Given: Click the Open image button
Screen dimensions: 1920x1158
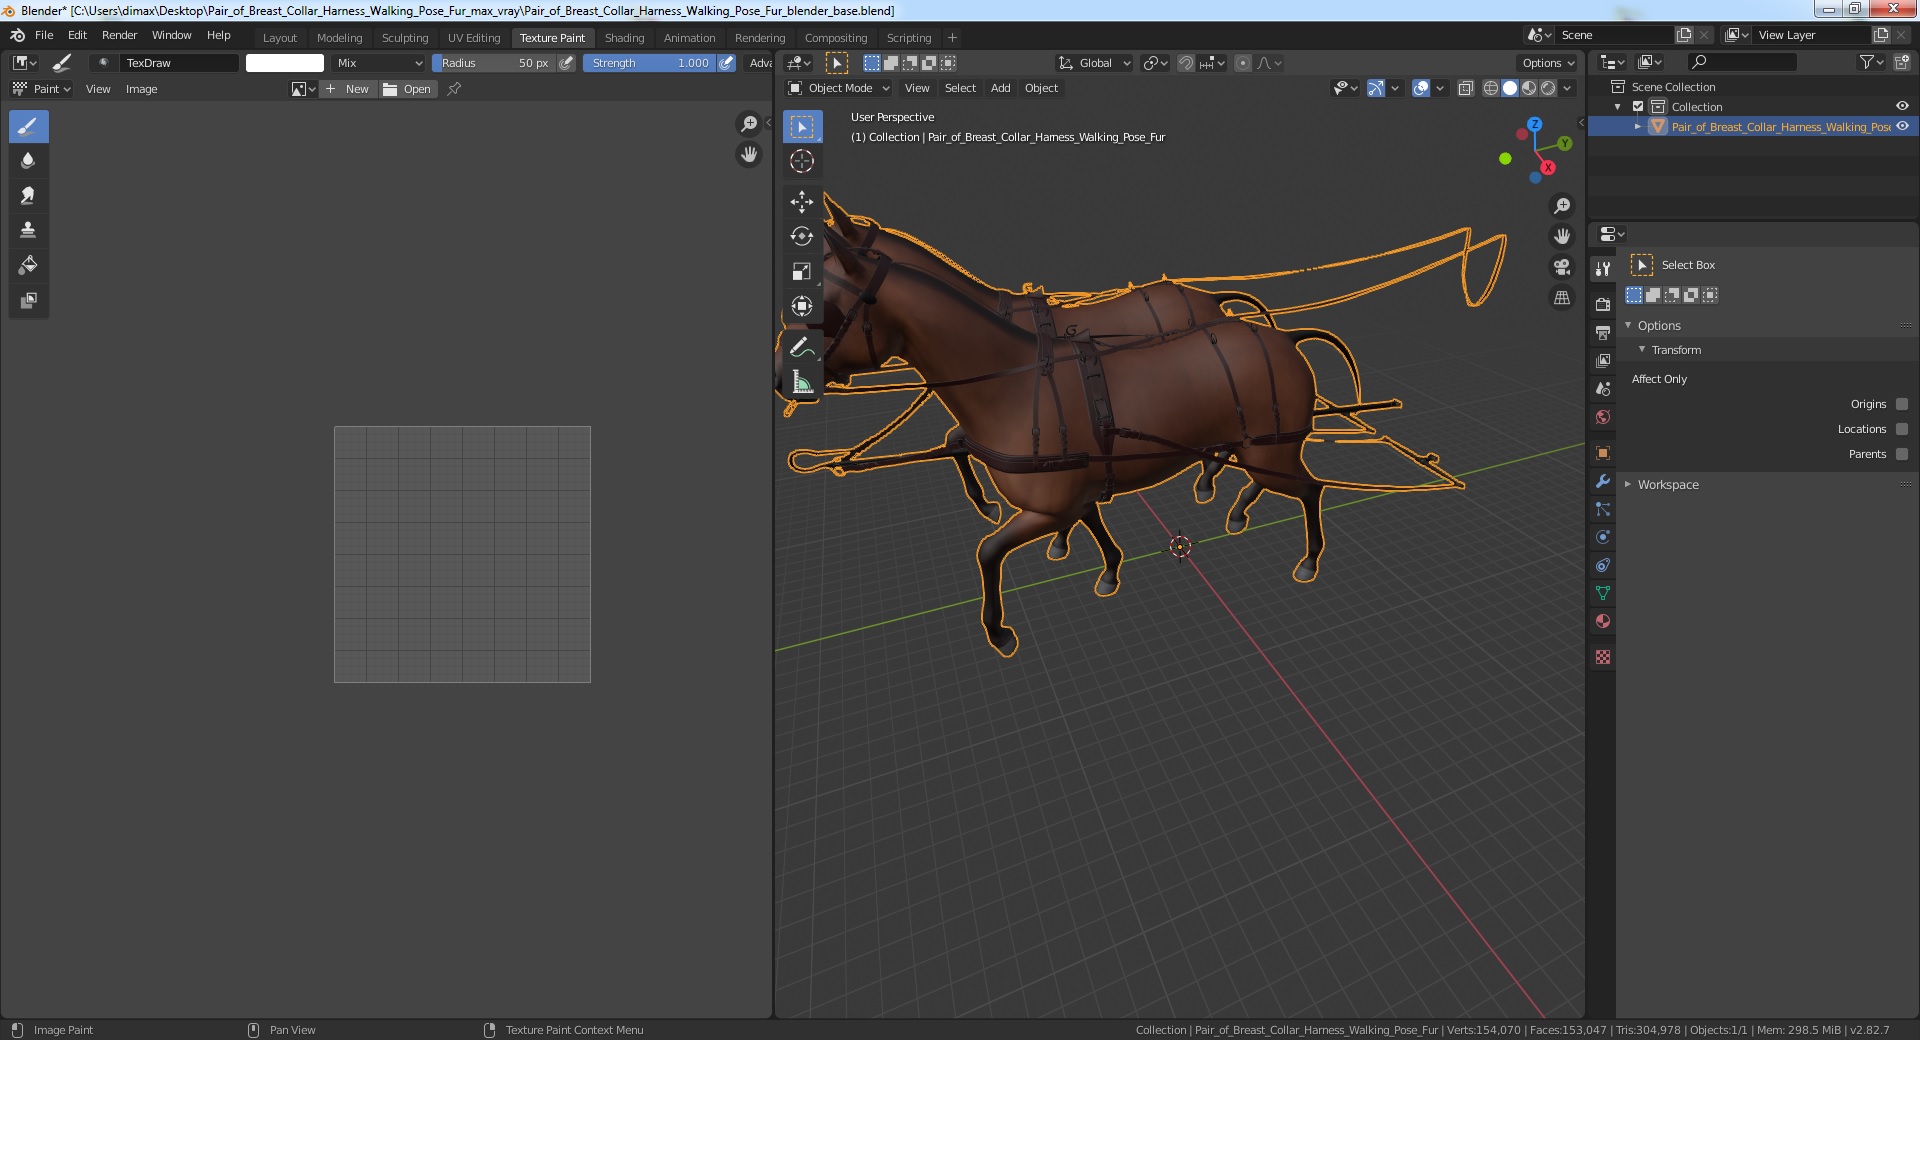Looking at the screenshot, I should [x=407, y=89].
